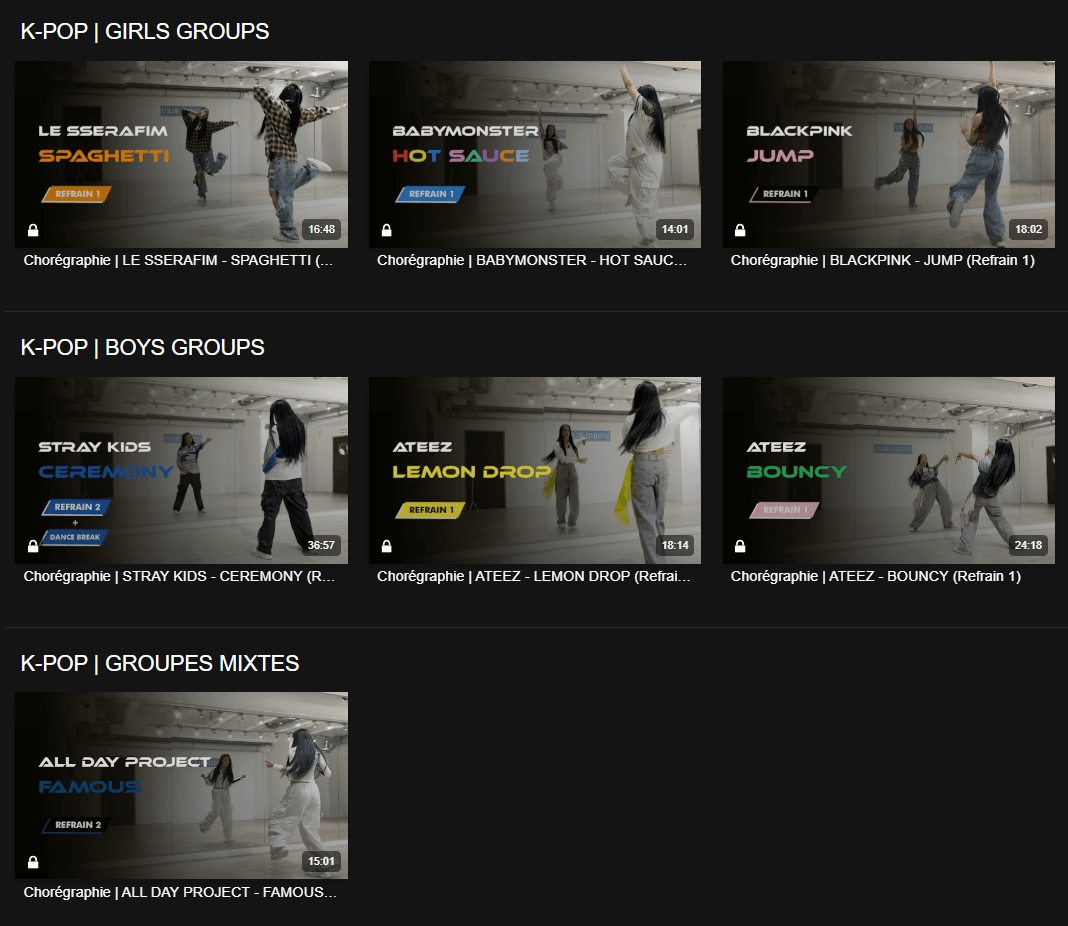Click lock icon on ATEEZ Lemon Drop thumbnail
Screen dimensions: 1068x926
tap(387, 547)
